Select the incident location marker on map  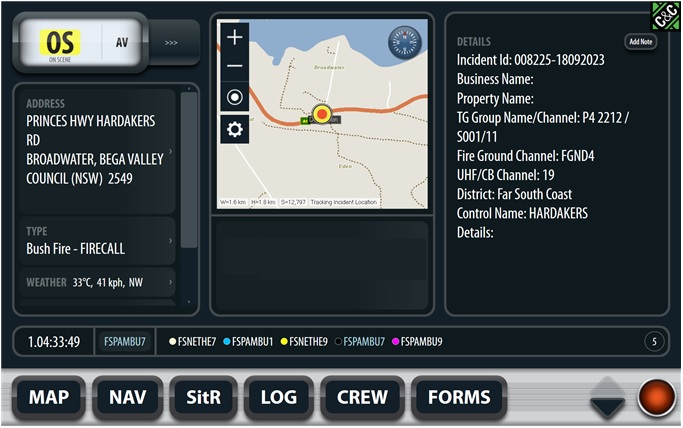click(x=322, y=114)
